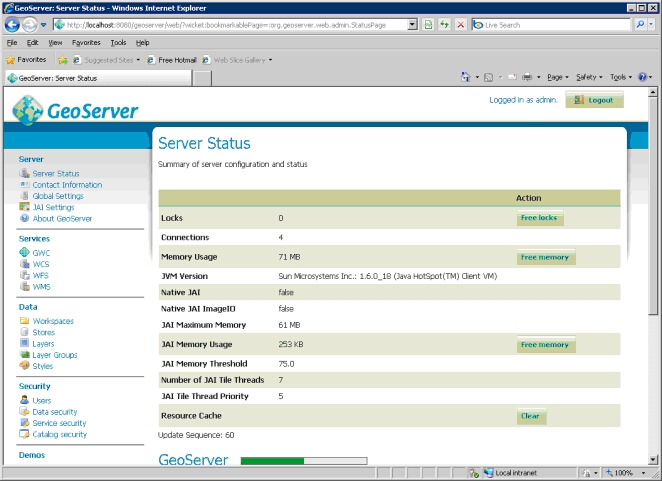Screen dimensions: 662x481
Task: Click the Help question mark icon
Action: pos(643,77)
